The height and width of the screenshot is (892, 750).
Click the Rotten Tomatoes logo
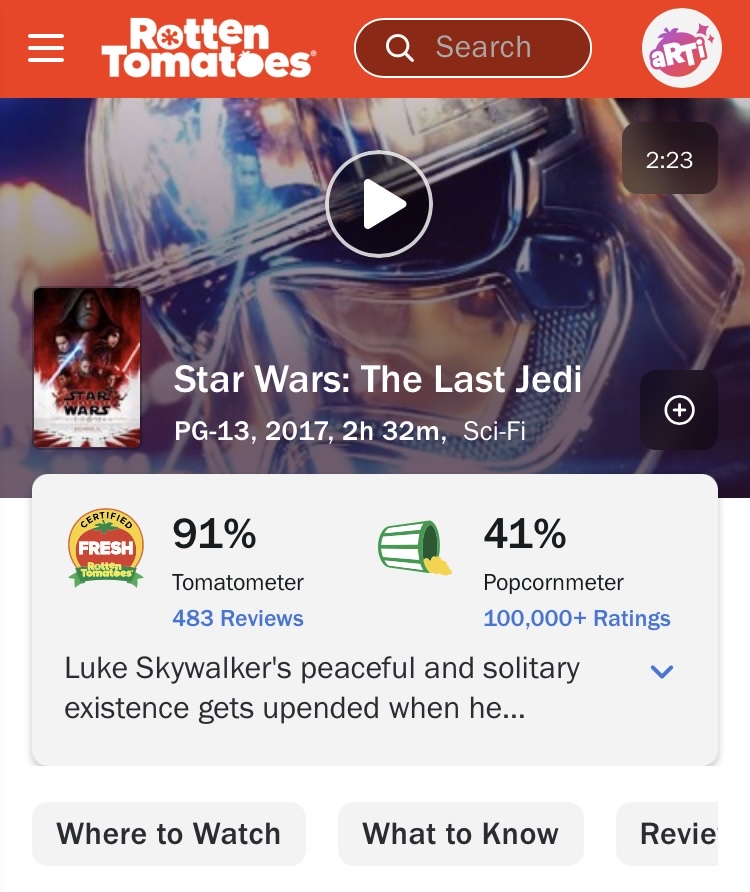208,48
